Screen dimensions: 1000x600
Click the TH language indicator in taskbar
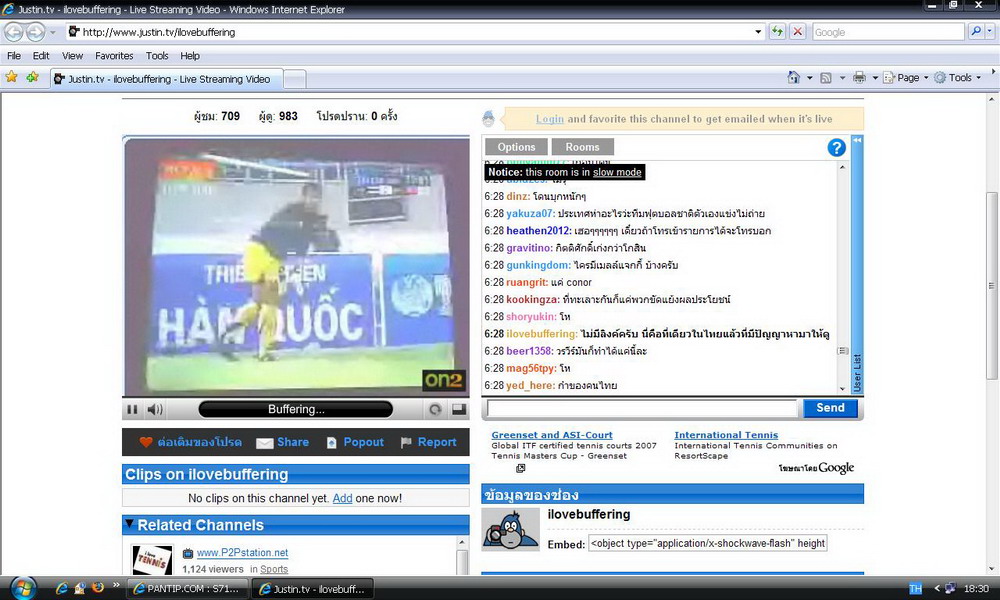[915, 589]
